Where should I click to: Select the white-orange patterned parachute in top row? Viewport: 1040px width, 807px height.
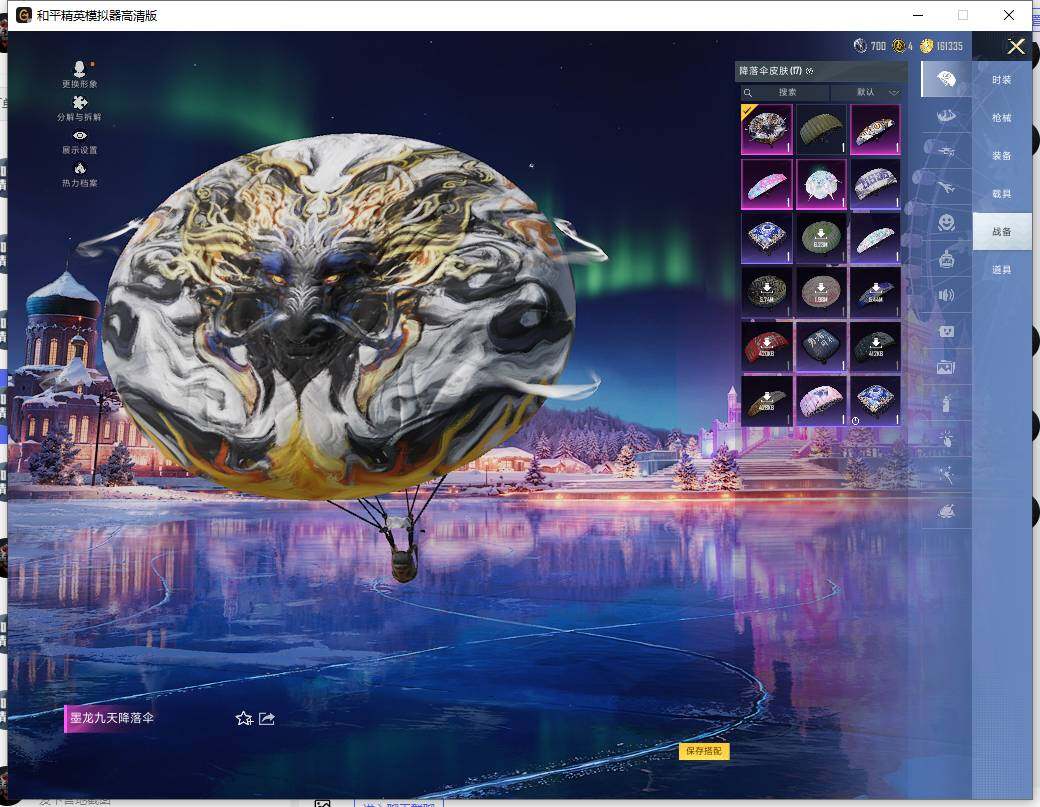click(876, 129)
